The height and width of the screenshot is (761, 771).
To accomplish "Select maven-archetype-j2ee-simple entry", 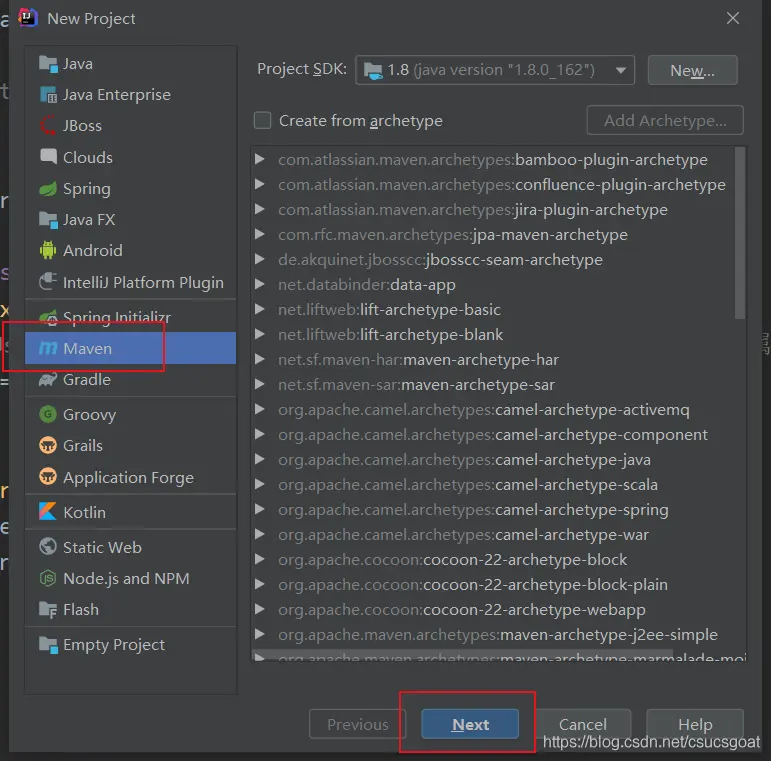I will click(x=498, y=635).
